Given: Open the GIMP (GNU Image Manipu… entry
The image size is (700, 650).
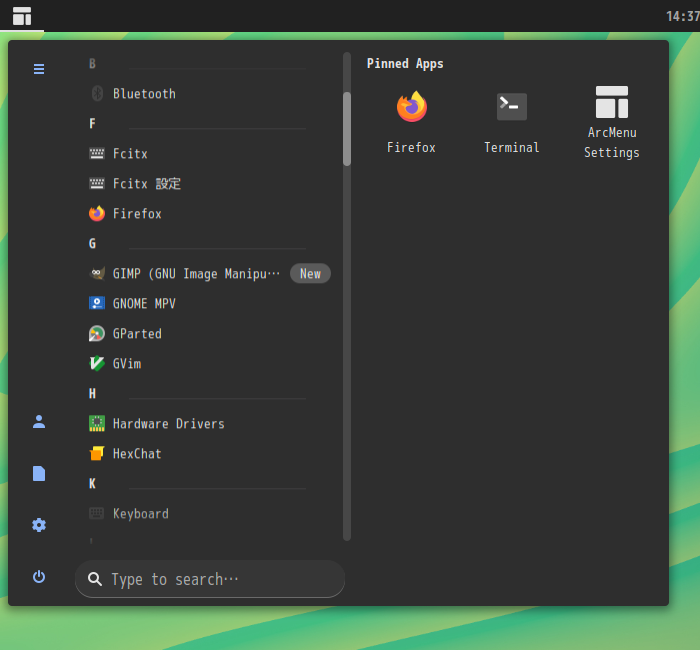Looking at the screenshot, I should click(210, 273).
